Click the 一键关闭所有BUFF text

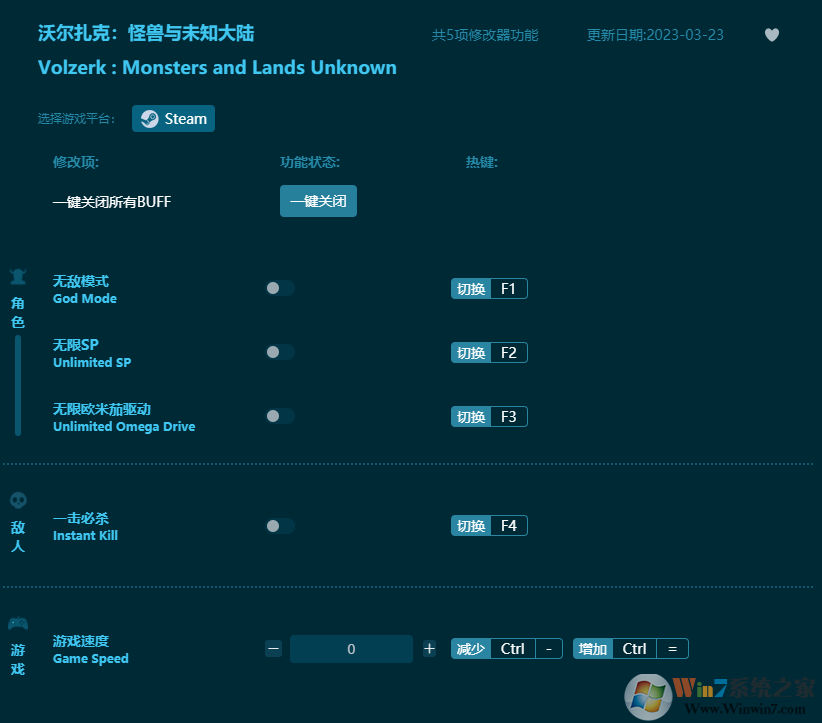[x=112, y=202]
